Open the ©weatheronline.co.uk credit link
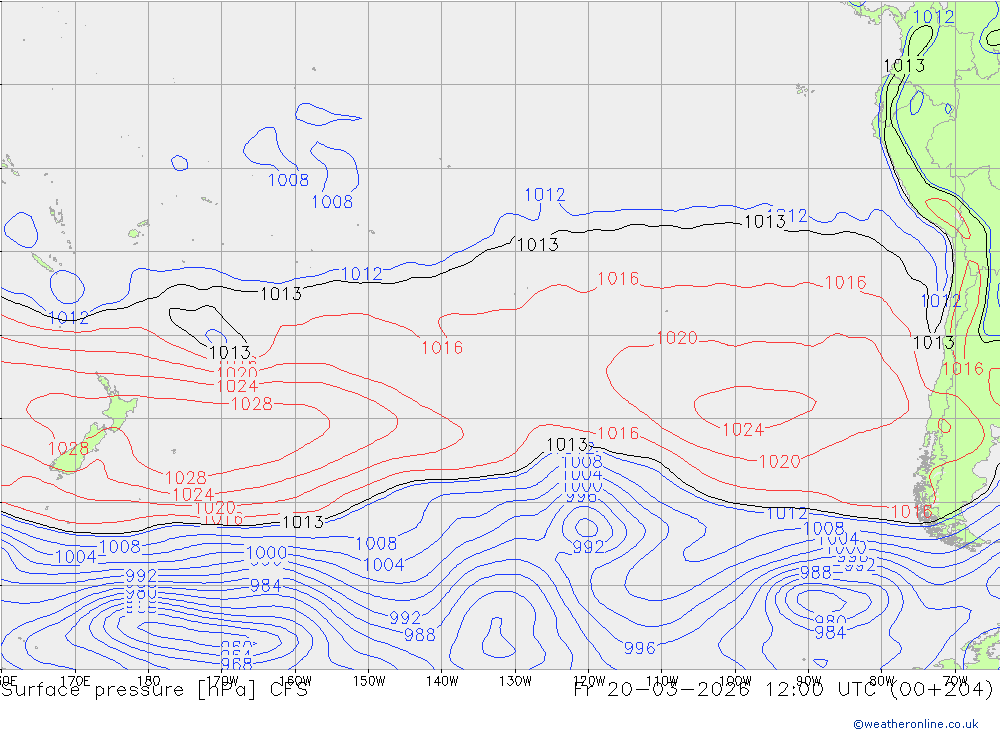Screen dimensions: 1000x733 pyautogui.click(x=916, y=724)
